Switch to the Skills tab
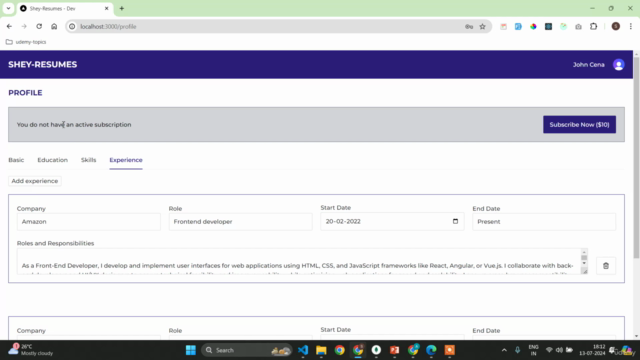 coord(89,160)
